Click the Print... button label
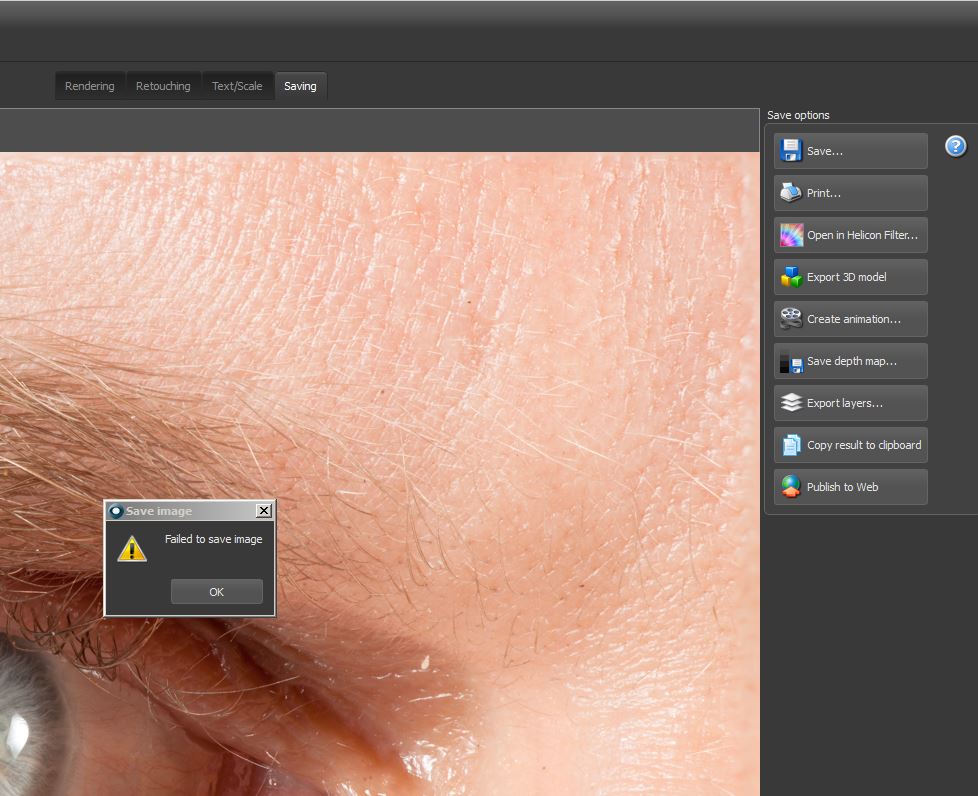 pos(823,193)
